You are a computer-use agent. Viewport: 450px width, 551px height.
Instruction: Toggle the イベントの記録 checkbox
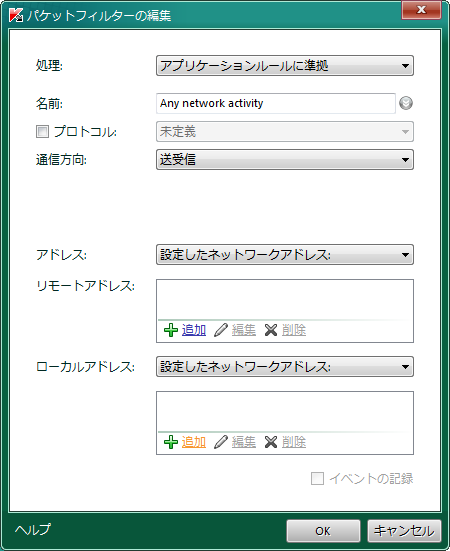[x=317, y=478]
